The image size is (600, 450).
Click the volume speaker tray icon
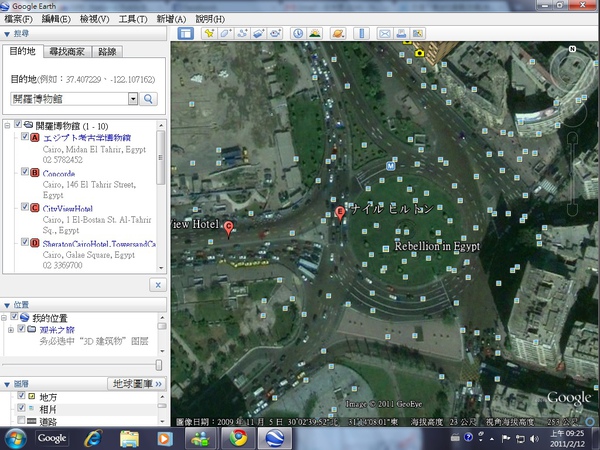click(535, 439)
